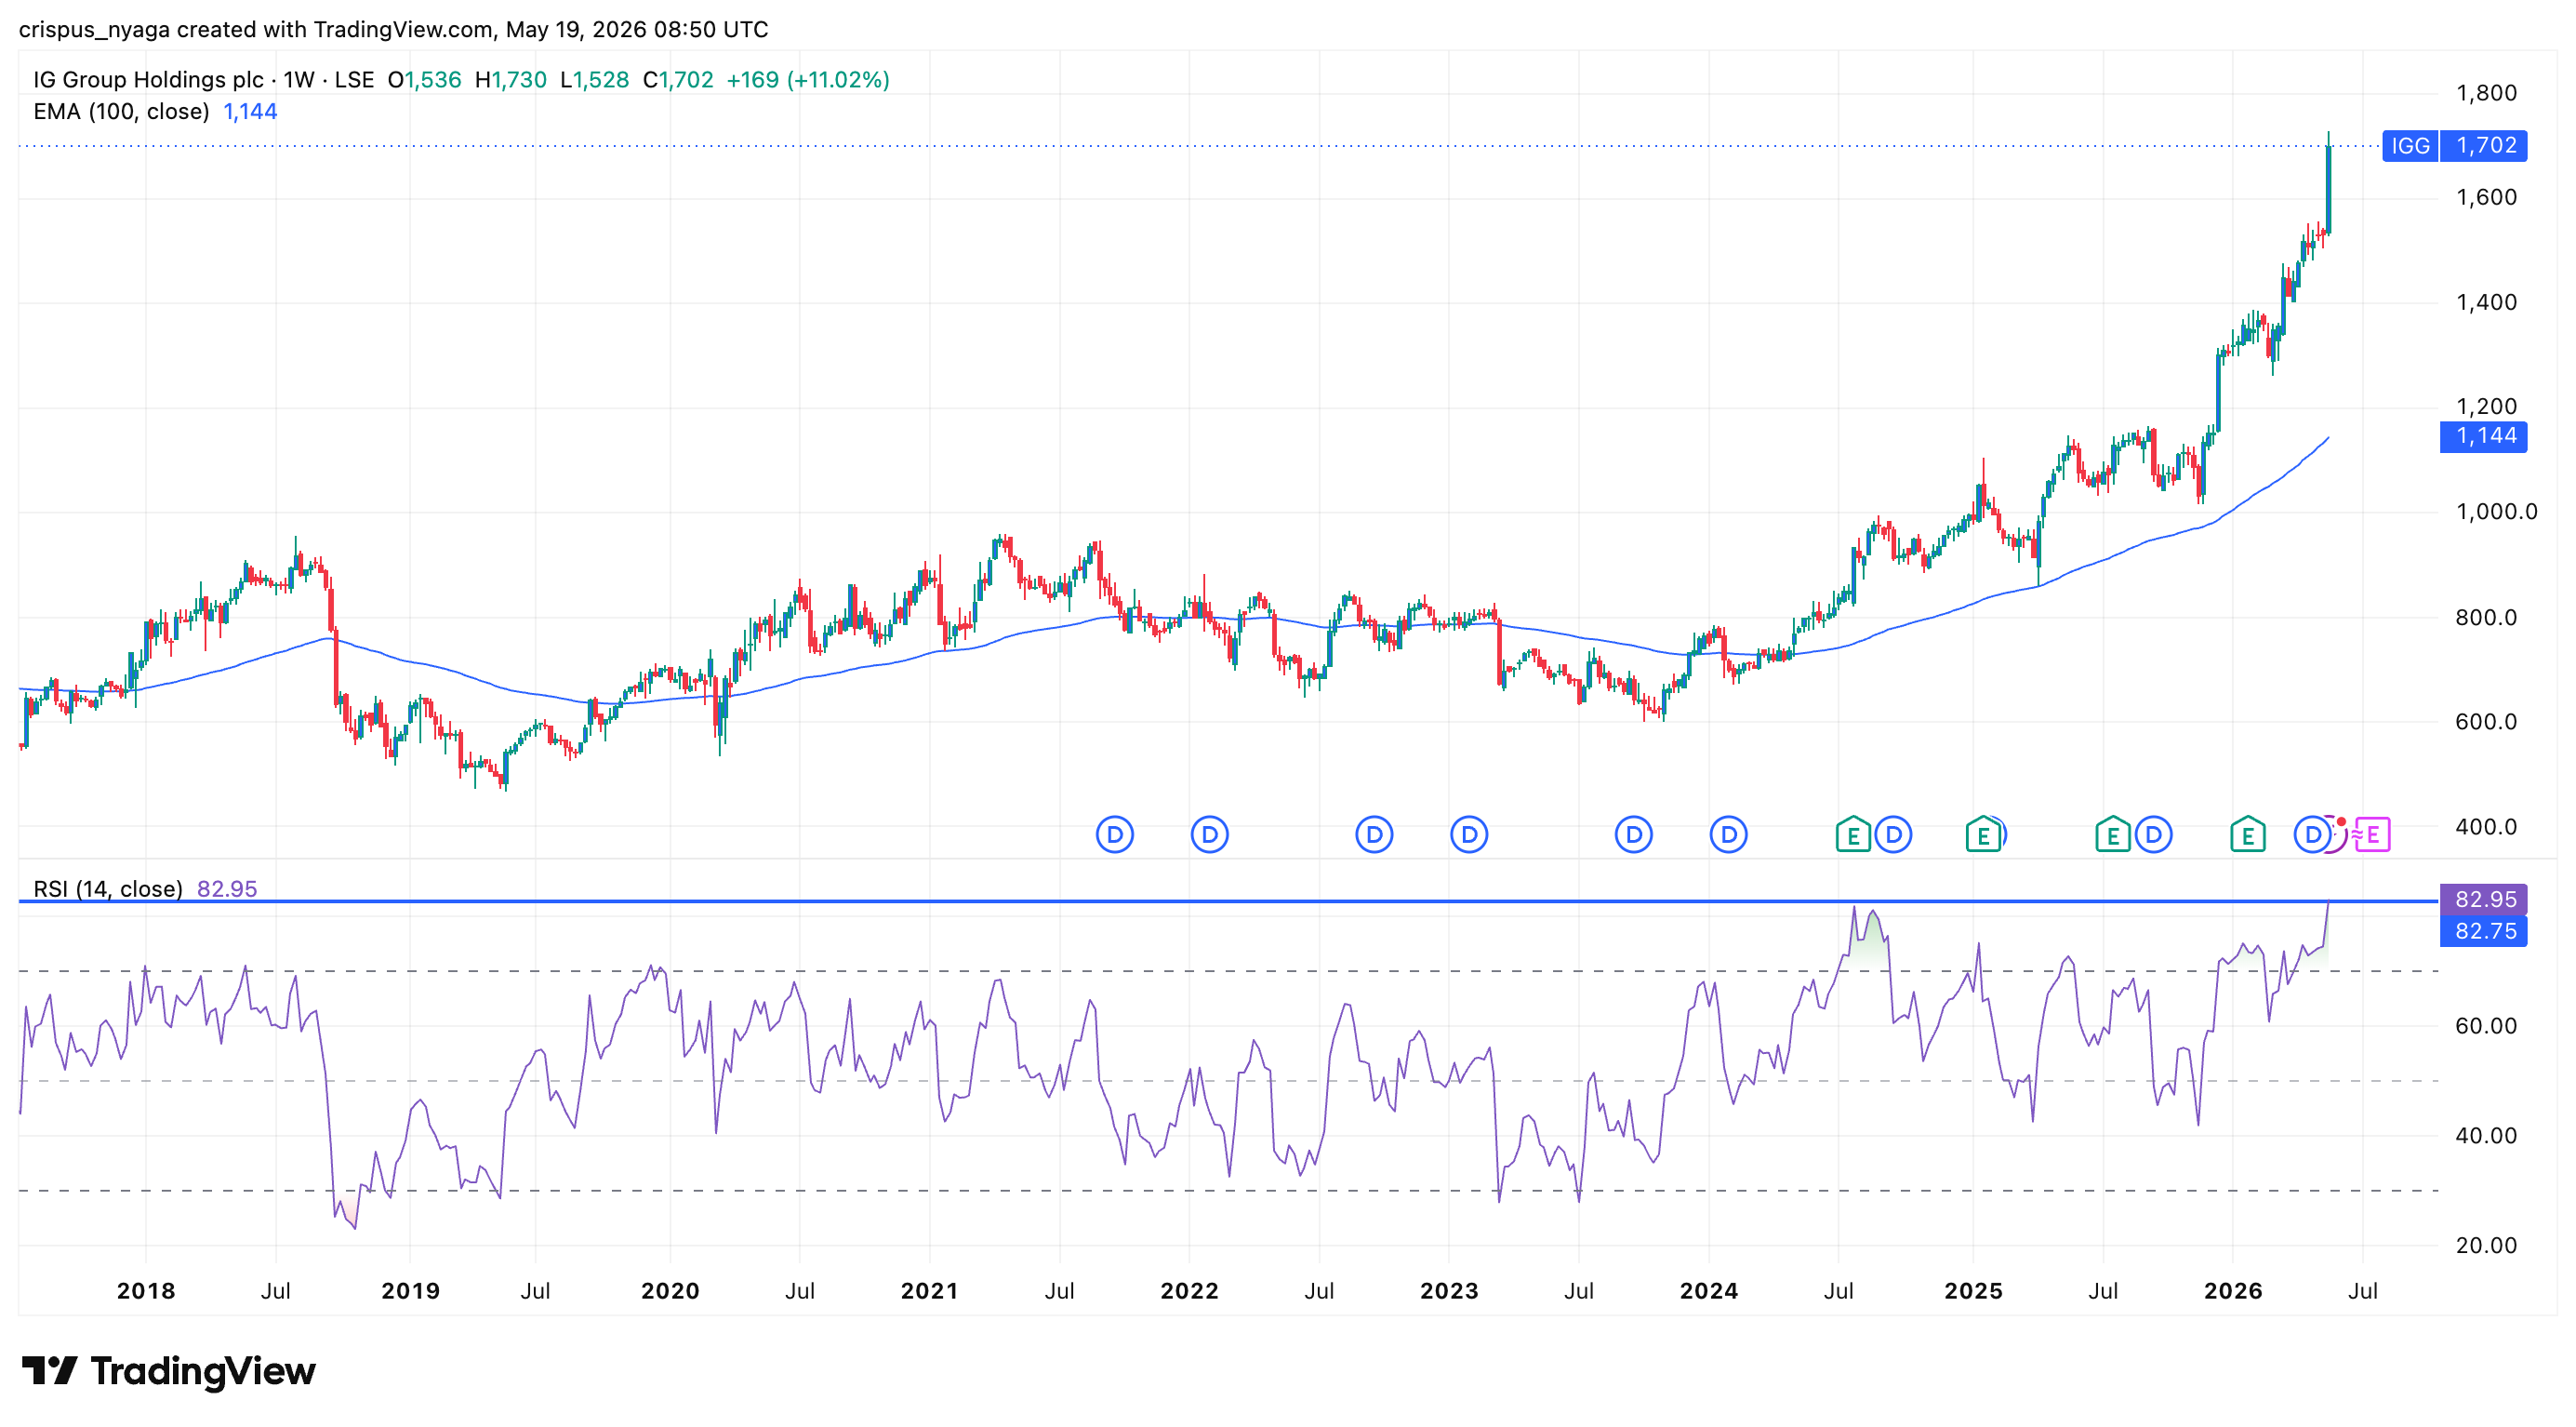Screen dimensions: 2576x1427
Task: Click the RSI (14, close) legend
Action: click(x=107, y=889)
